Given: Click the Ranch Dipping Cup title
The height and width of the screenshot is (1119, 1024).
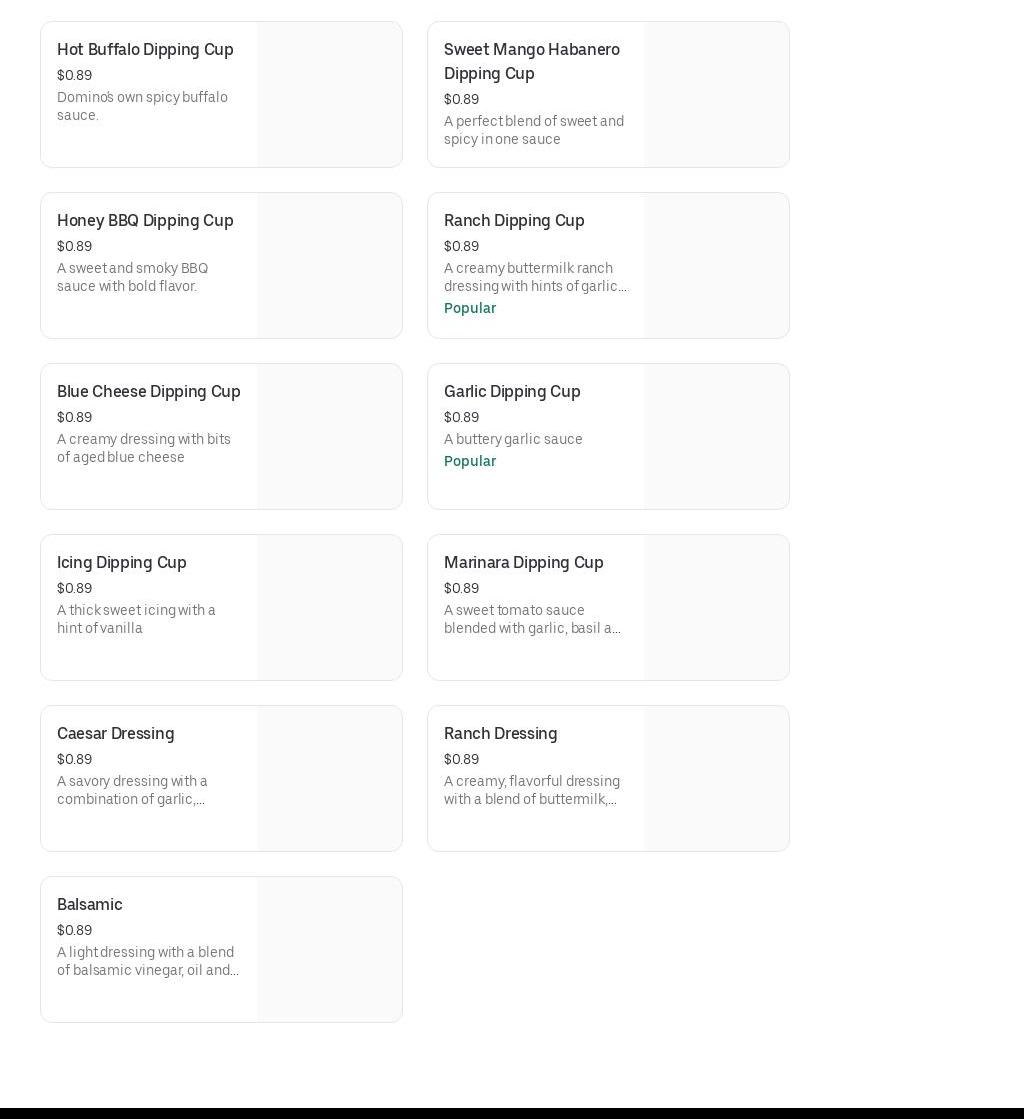Looking at the screenshot, I should [514, 221].
